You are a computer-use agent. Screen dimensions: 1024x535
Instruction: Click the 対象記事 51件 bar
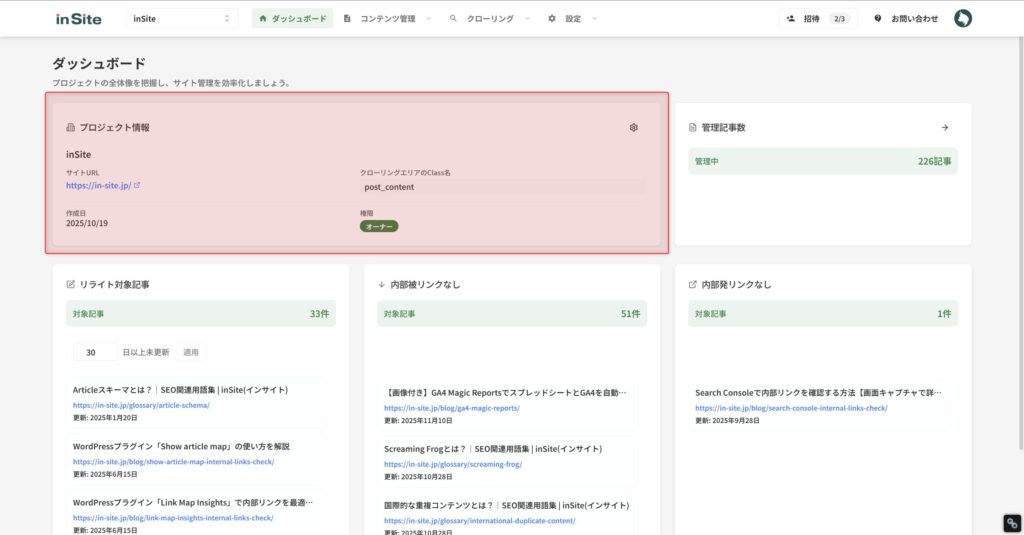coord(512,314)
